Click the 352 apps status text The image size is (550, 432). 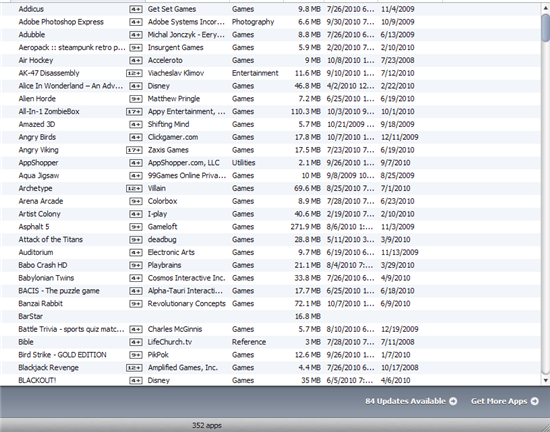click(207, 425)
